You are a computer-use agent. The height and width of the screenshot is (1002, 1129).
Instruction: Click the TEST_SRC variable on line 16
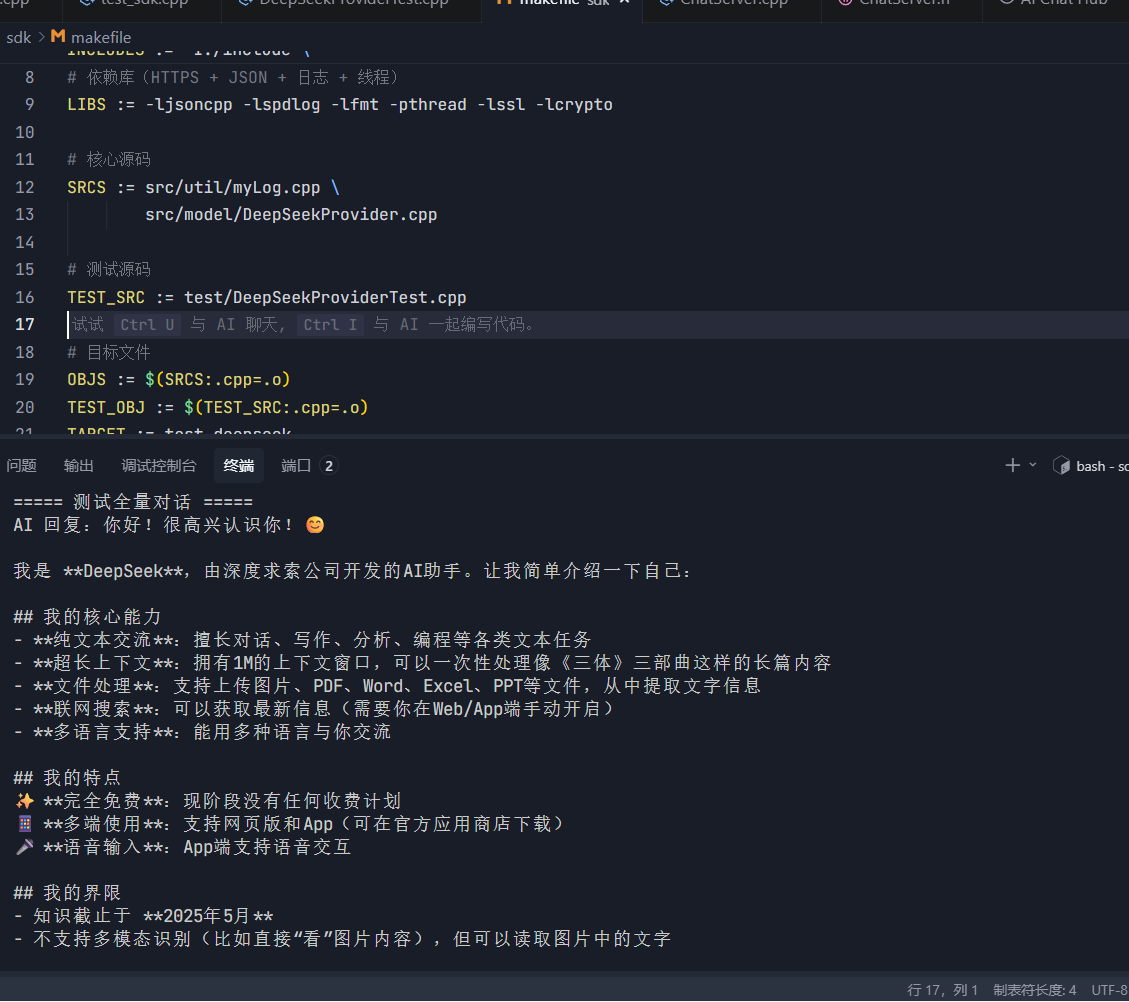point(106,297)
